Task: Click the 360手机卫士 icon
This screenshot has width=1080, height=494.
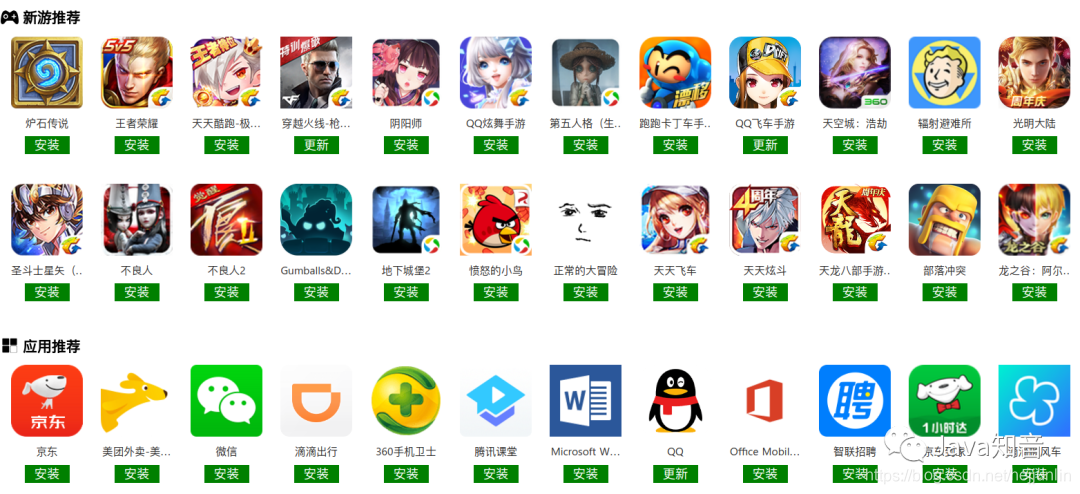Action: pos(406,401)
